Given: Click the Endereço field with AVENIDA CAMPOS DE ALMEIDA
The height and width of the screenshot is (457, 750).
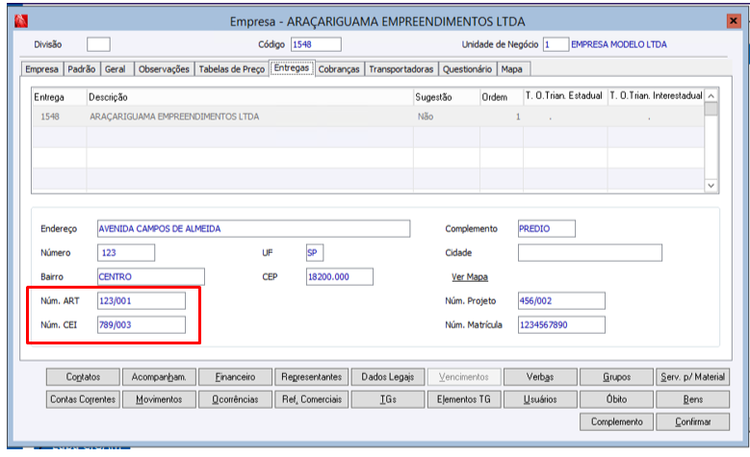Looking at the screenshot, I should pyautogui.click(x=254, y=229).
